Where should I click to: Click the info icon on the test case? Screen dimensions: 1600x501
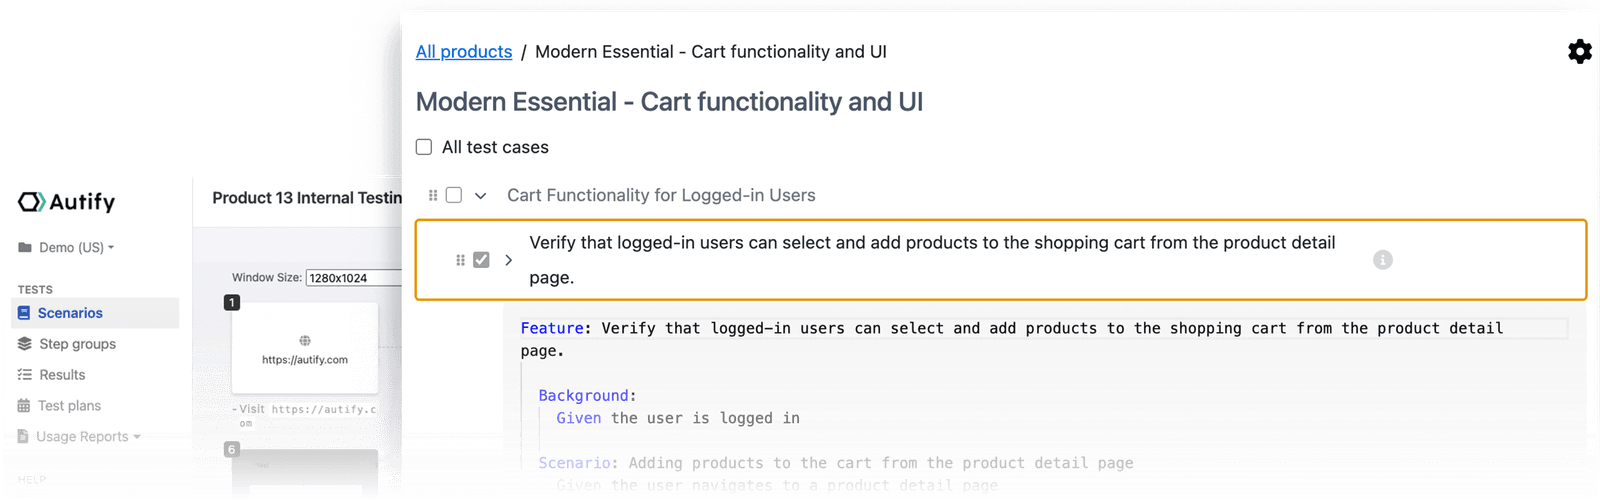1382,260
